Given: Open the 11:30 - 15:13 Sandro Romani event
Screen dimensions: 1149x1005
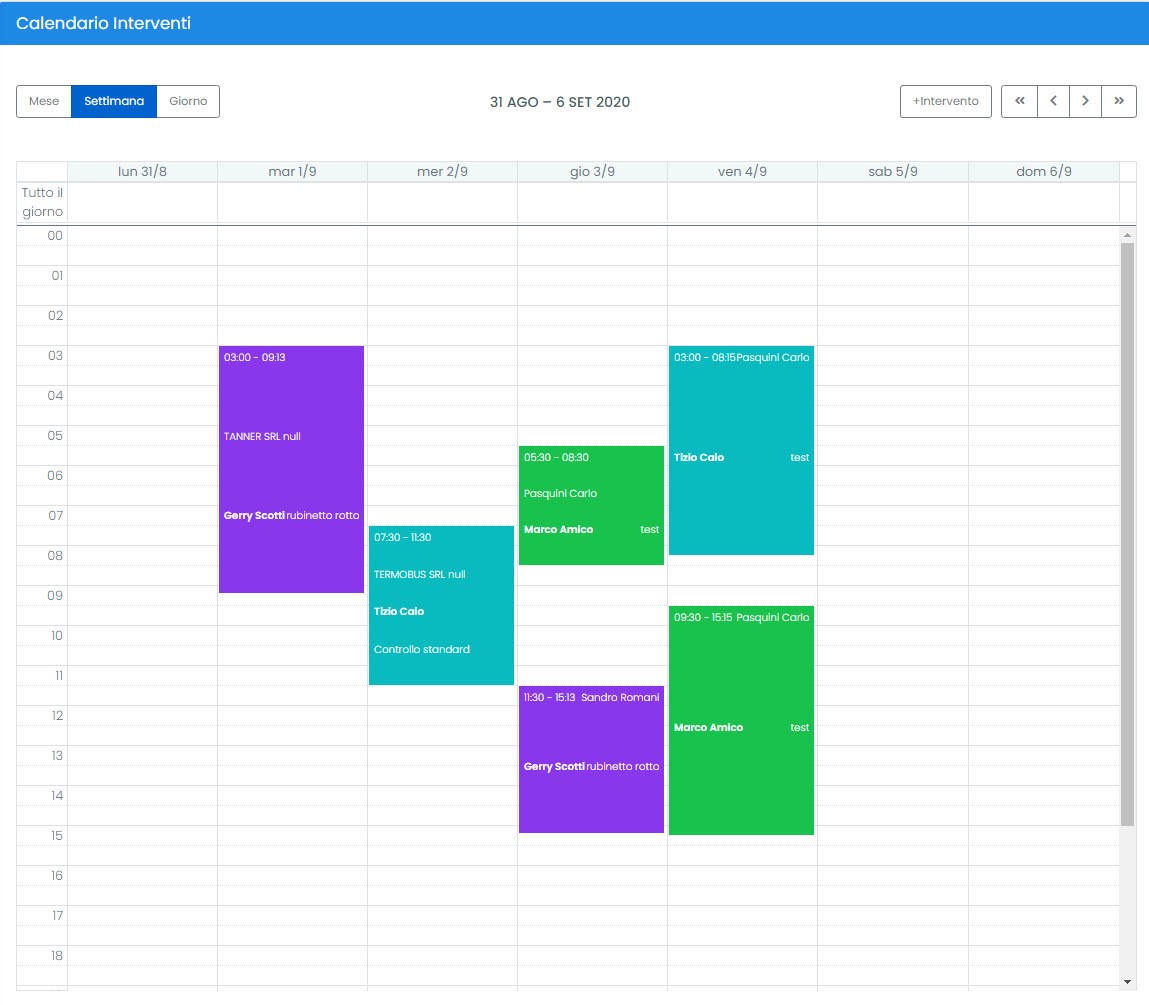Looking at the screenshot, I should [x=591, y=759].
